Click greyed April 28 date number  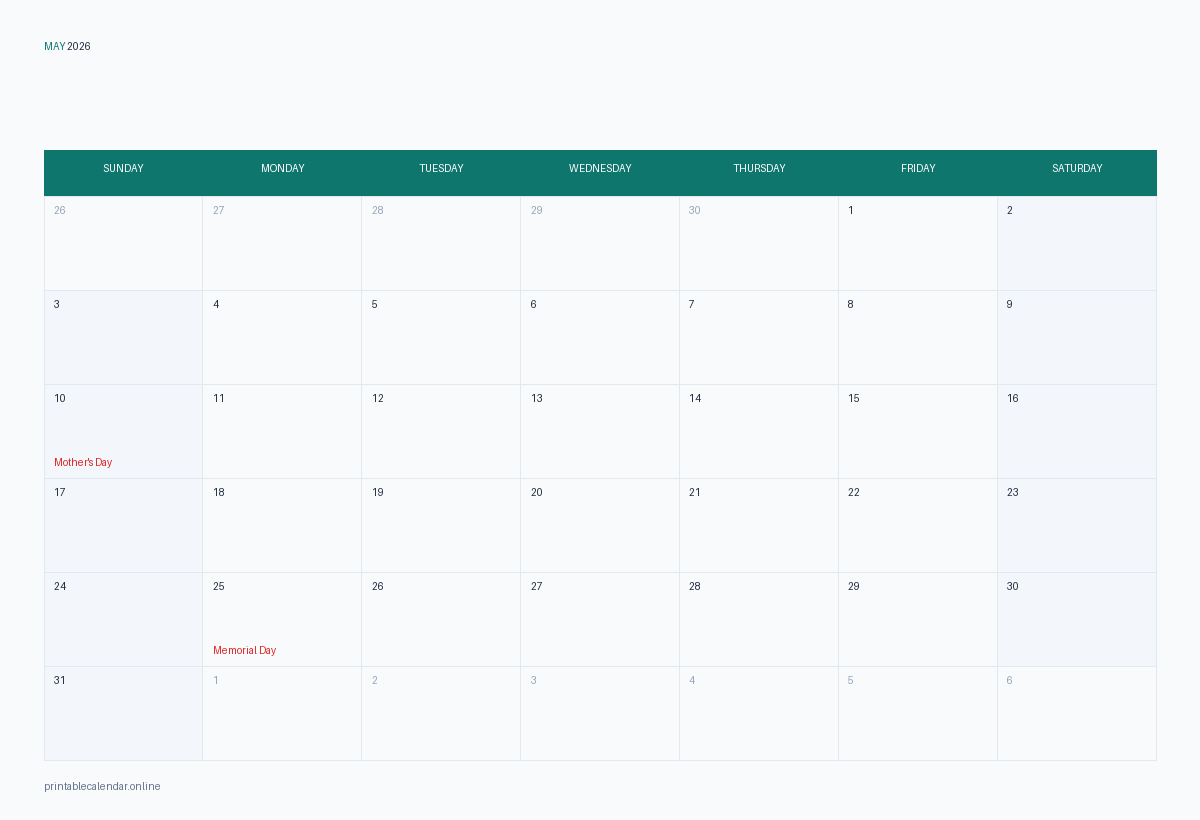coord(378,211)
